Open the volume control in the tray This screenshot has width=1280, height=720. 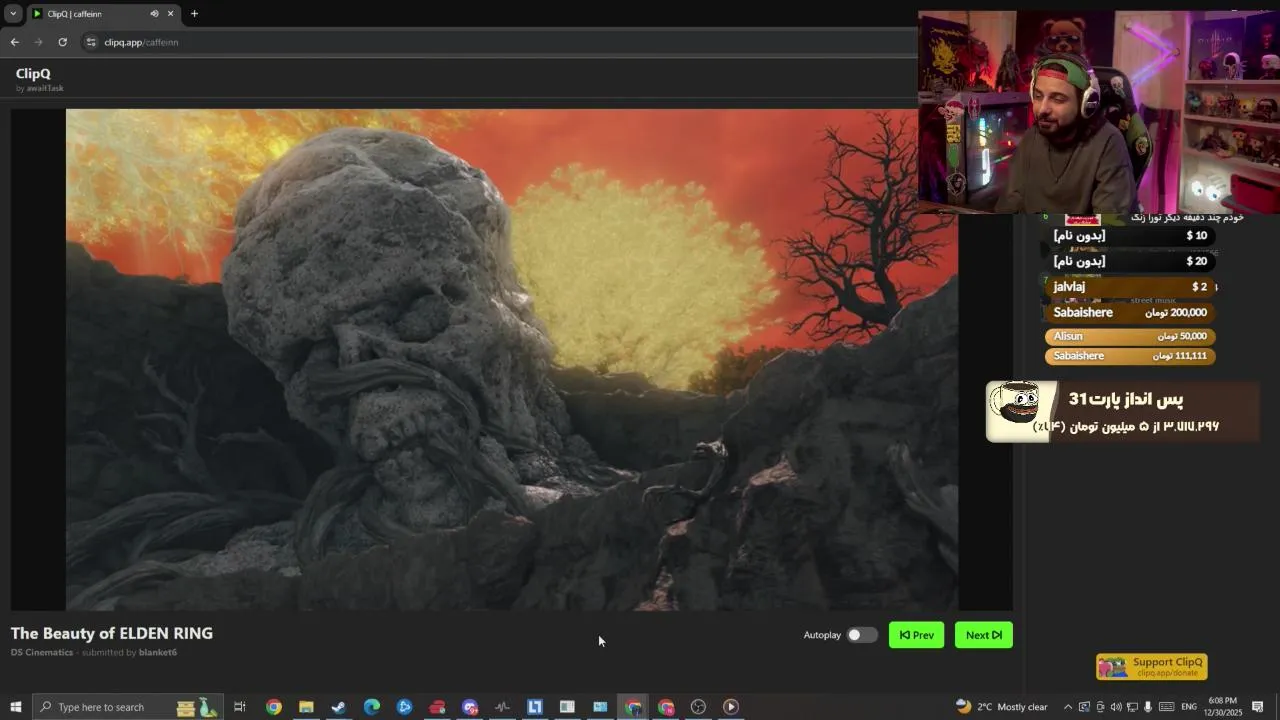[x=1116, y=707]
